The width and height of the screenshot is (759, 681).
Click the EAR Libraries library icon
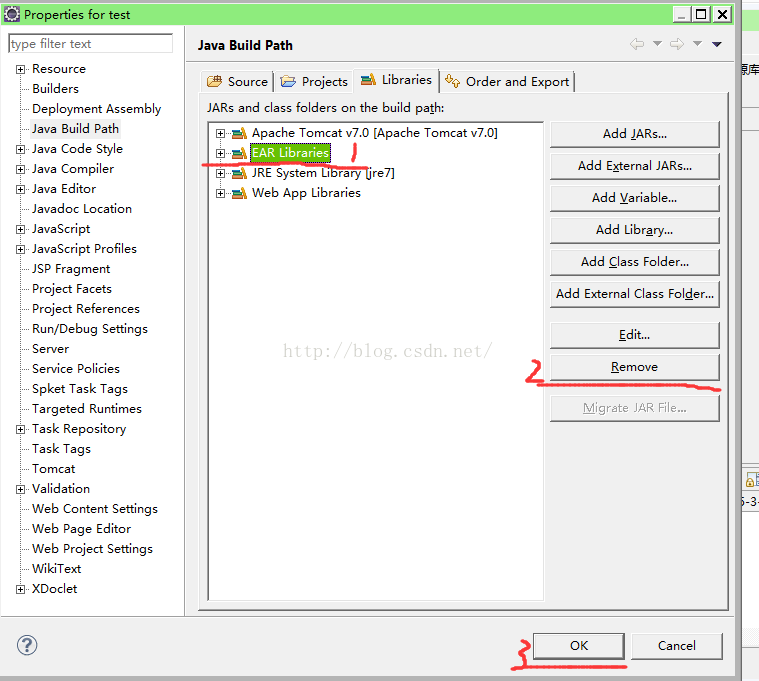coord(239,153)
